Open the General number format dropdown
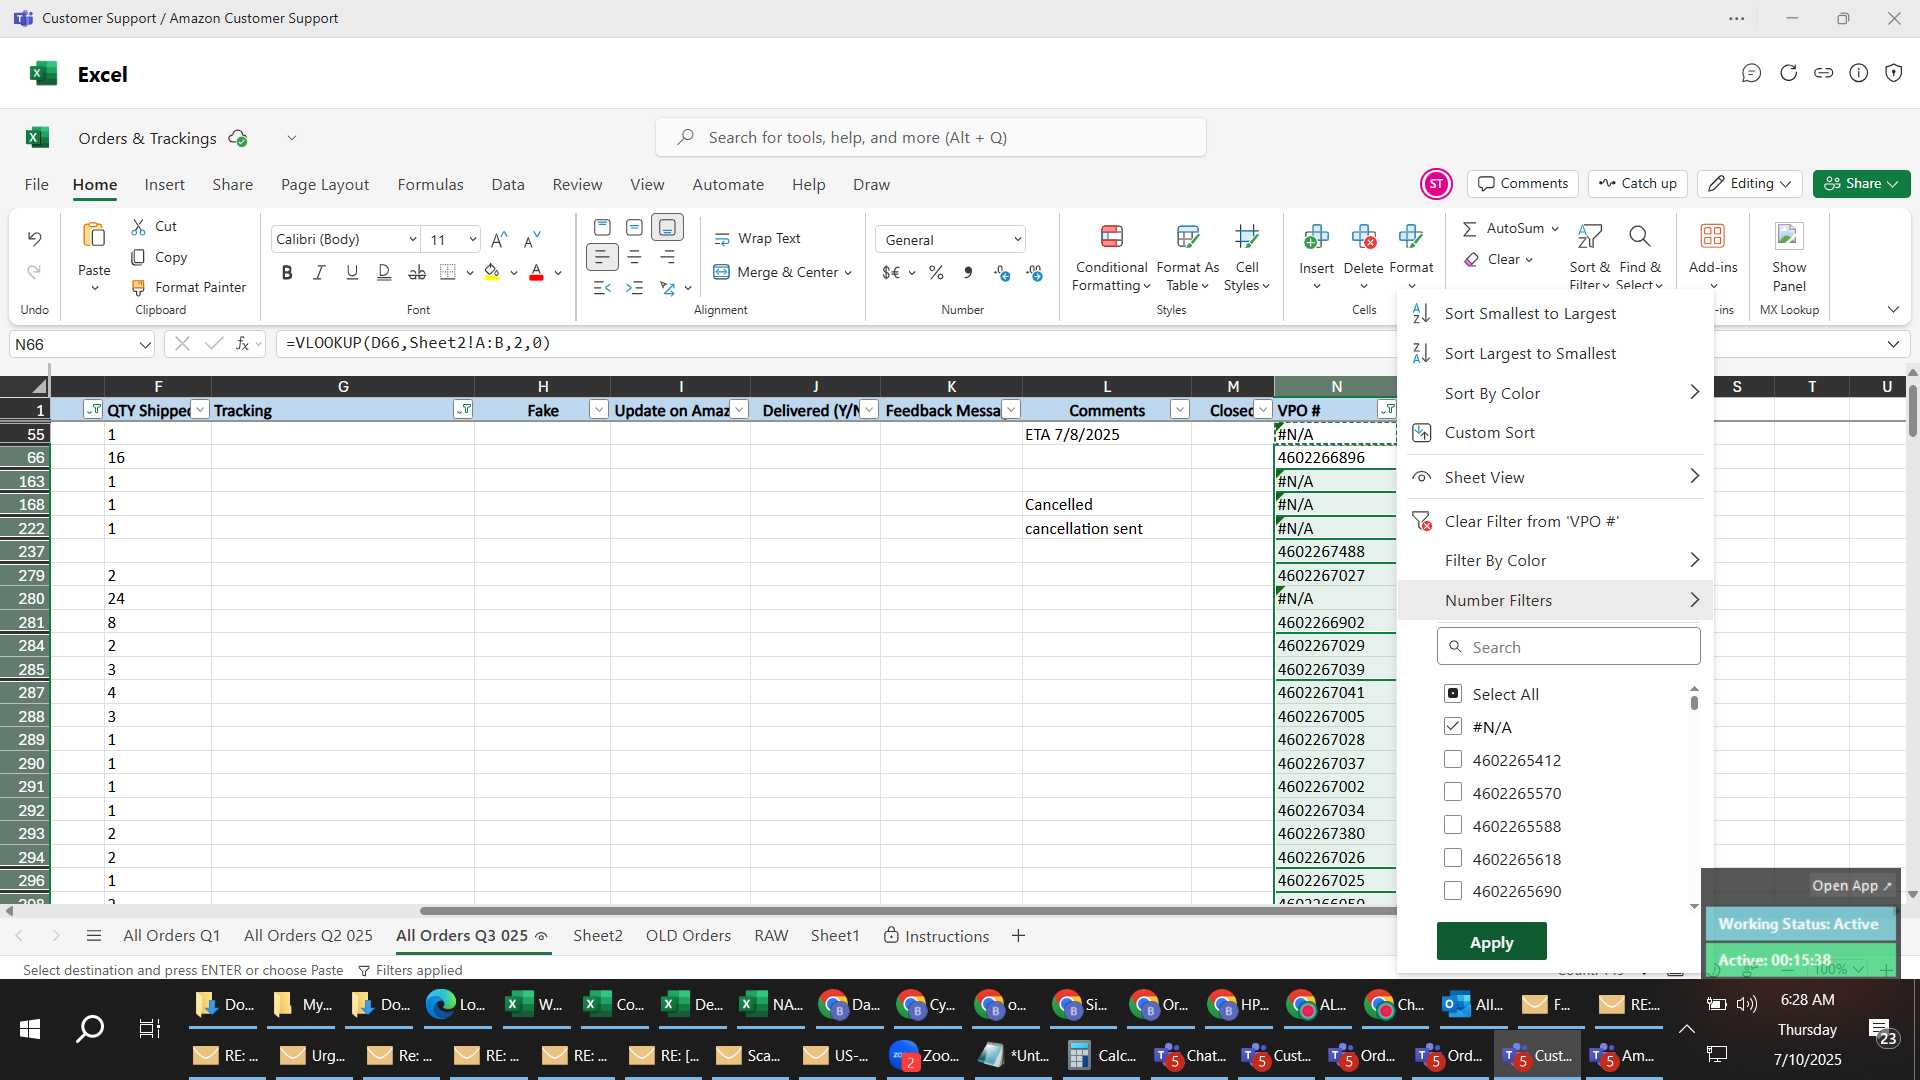Image resolution: width=1920 pixels, height=1080 pixels. click(x=1017, y=240)
